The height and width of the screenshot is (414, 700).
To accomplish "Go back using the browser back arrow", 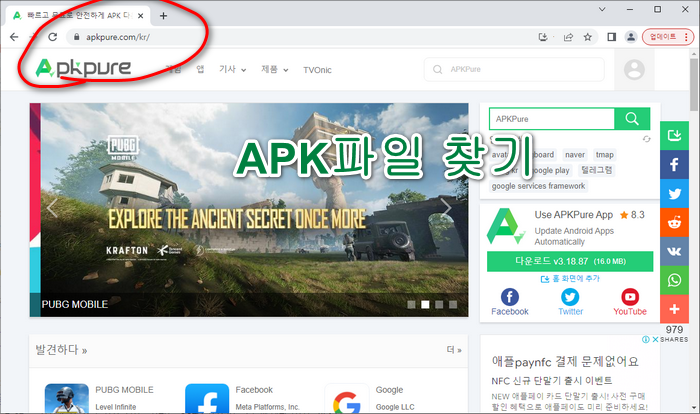I will click(x=14, y=37).
